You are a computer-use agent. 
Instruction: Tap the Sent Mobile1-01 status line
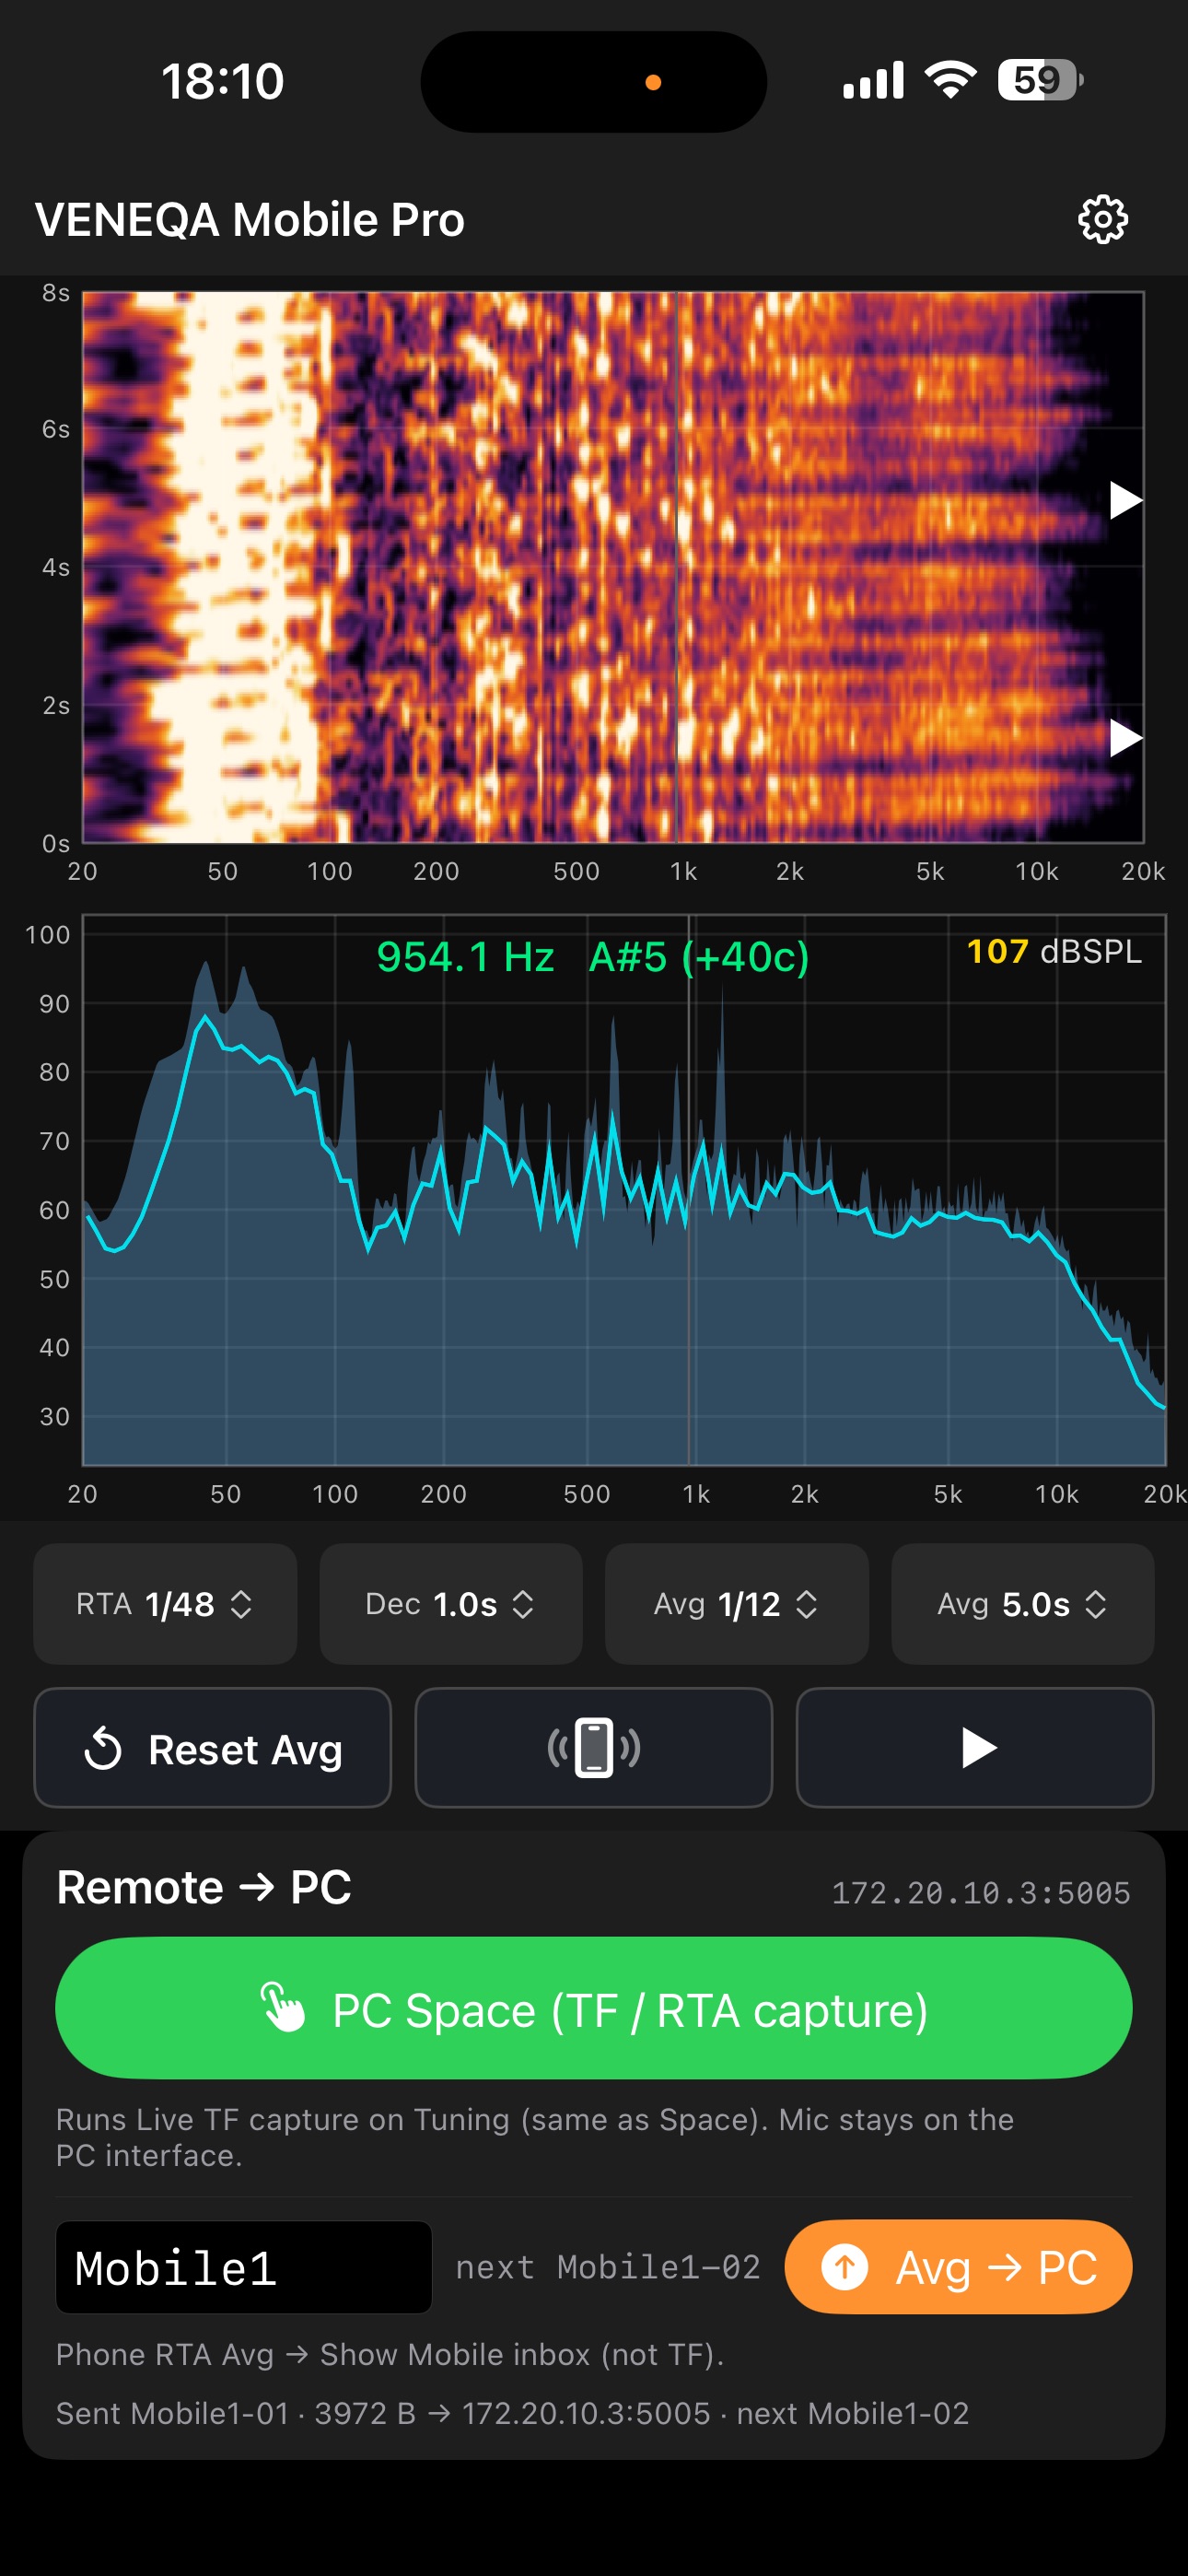coord(512,2413)
